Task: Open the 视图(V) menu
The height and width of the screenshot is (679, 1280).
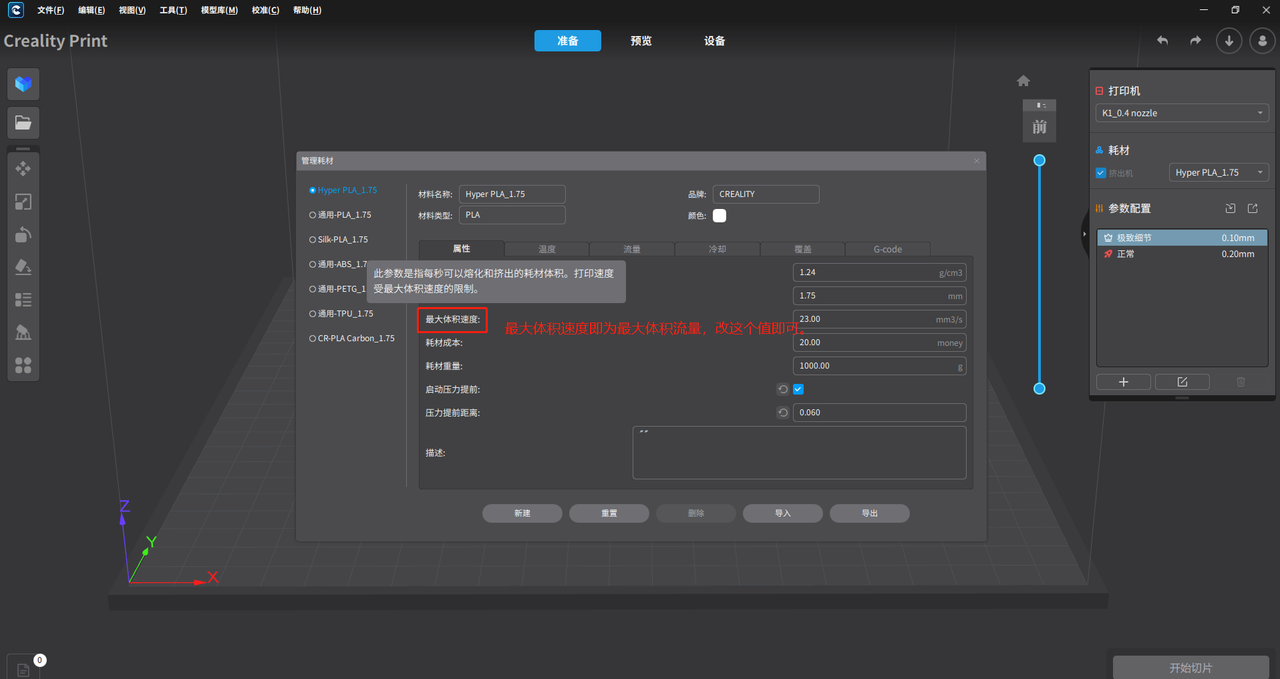Action: pyautogui.click(x=132, y=10)
